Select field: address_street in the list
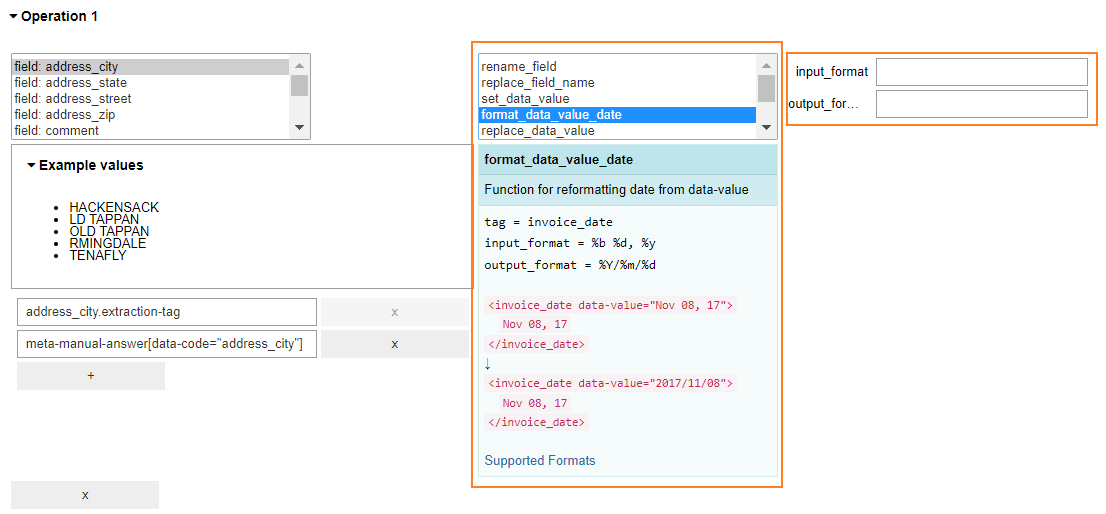Screen dimensions: 1106x514 151,99
